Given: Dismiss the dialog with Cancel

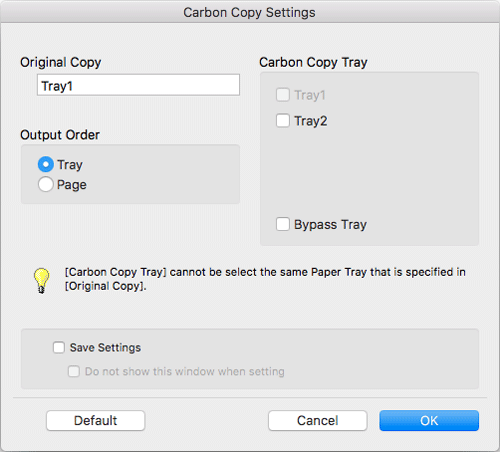Looking at the screenshot, I should point(318,420).
